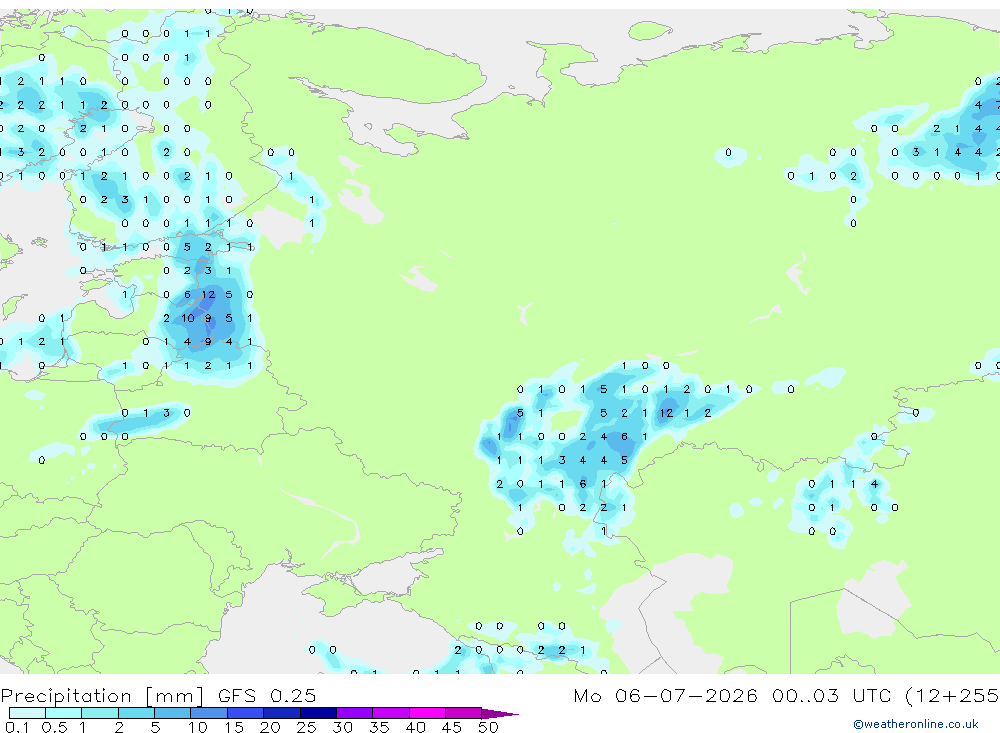Pick the 15–20 mm legend color swatch
The height and width of the screenshot is (733, 1000).
245,713
